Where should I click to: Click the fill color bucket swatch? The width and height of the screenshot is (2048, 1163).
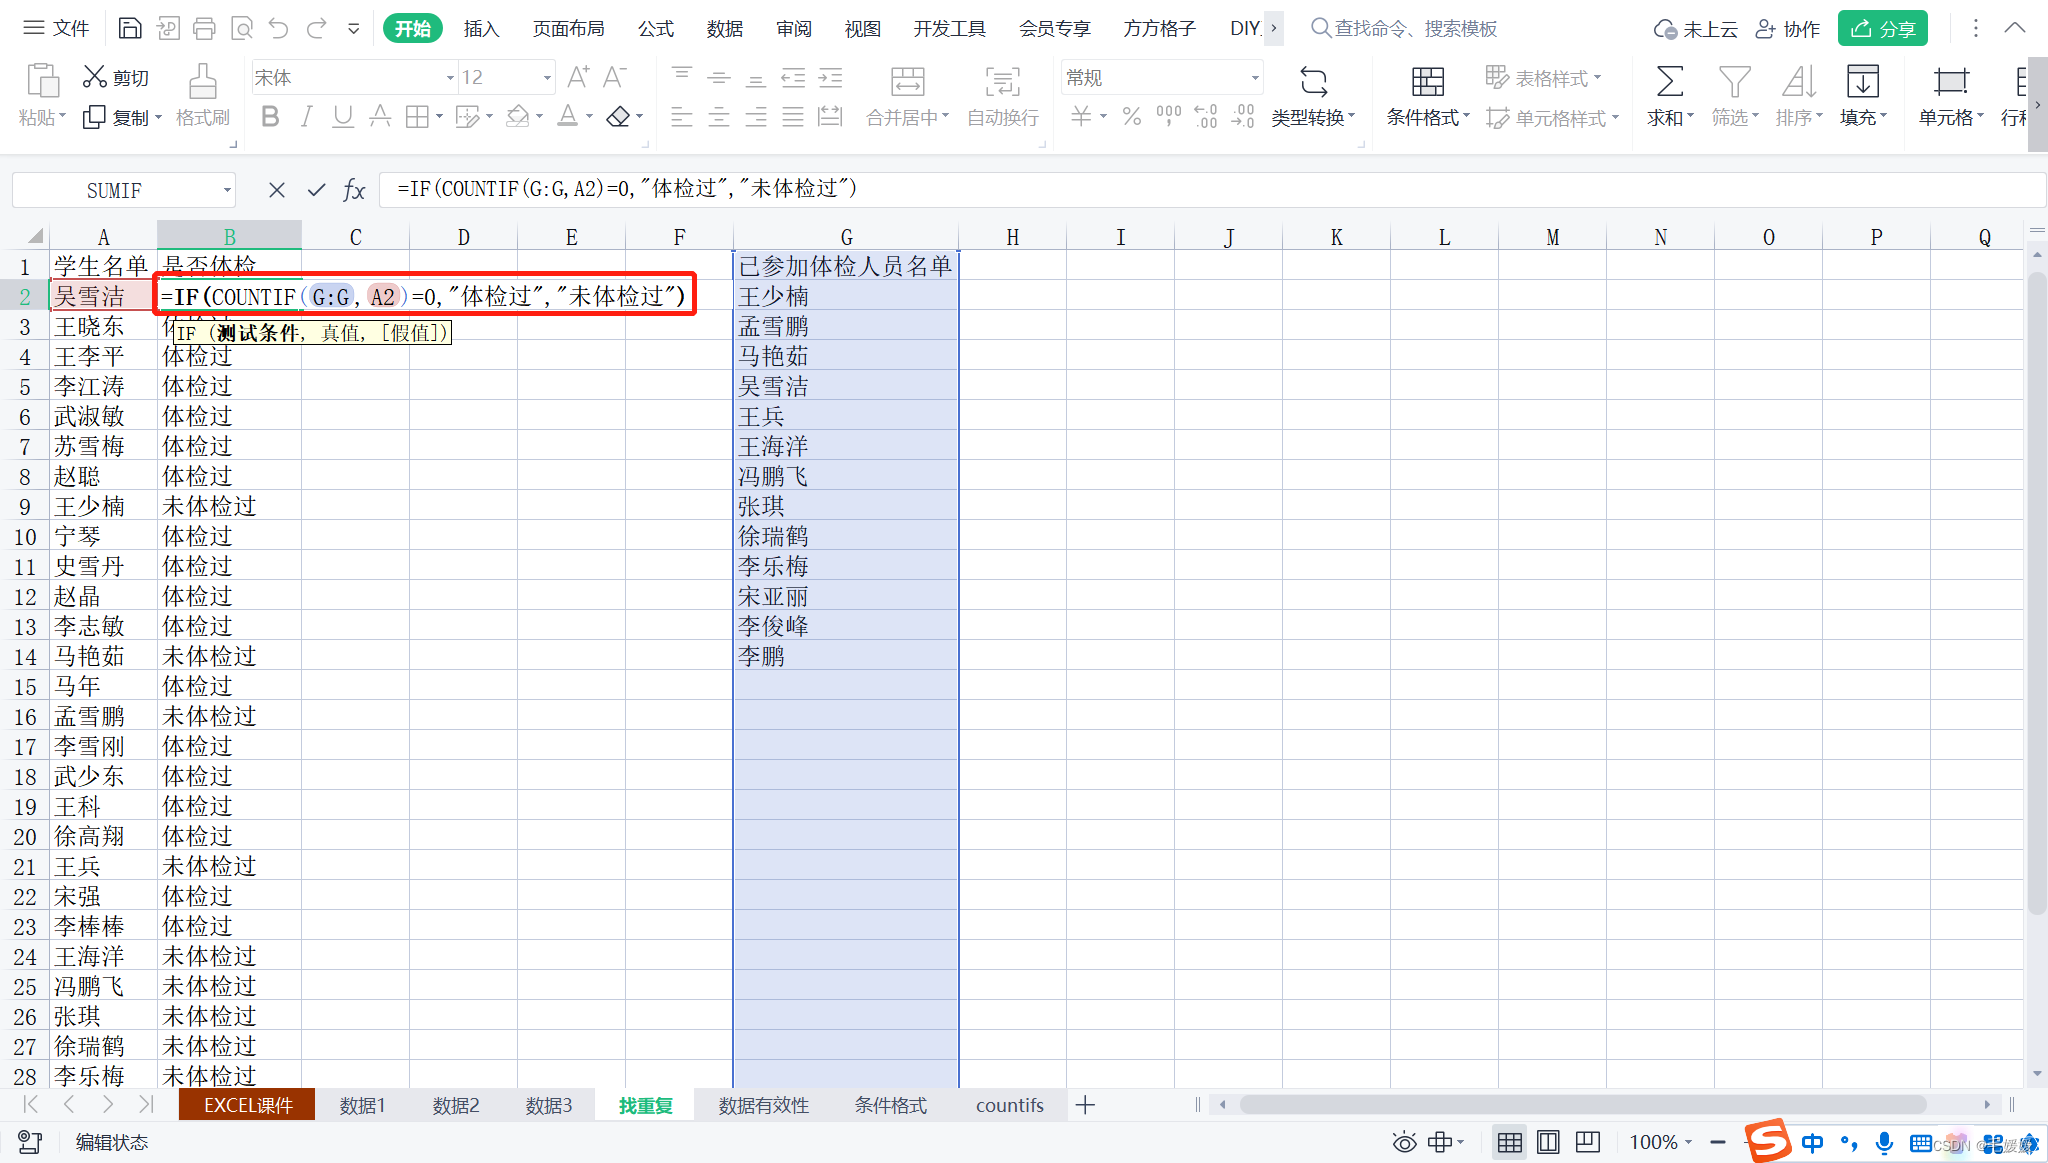(x=517, y=117)
